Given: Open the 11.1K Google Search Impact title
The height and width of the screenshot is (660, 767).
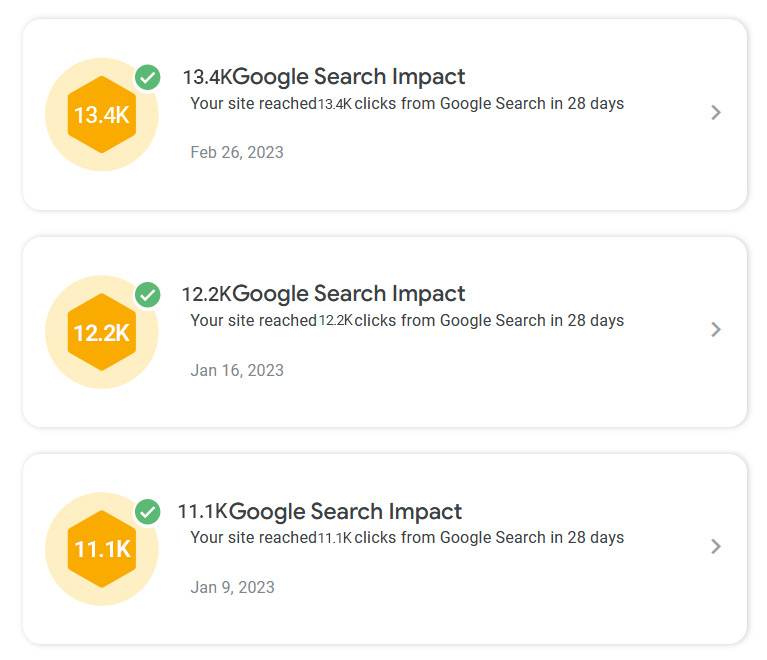Looking at the screenshot, I should click(x=320, y=512).
